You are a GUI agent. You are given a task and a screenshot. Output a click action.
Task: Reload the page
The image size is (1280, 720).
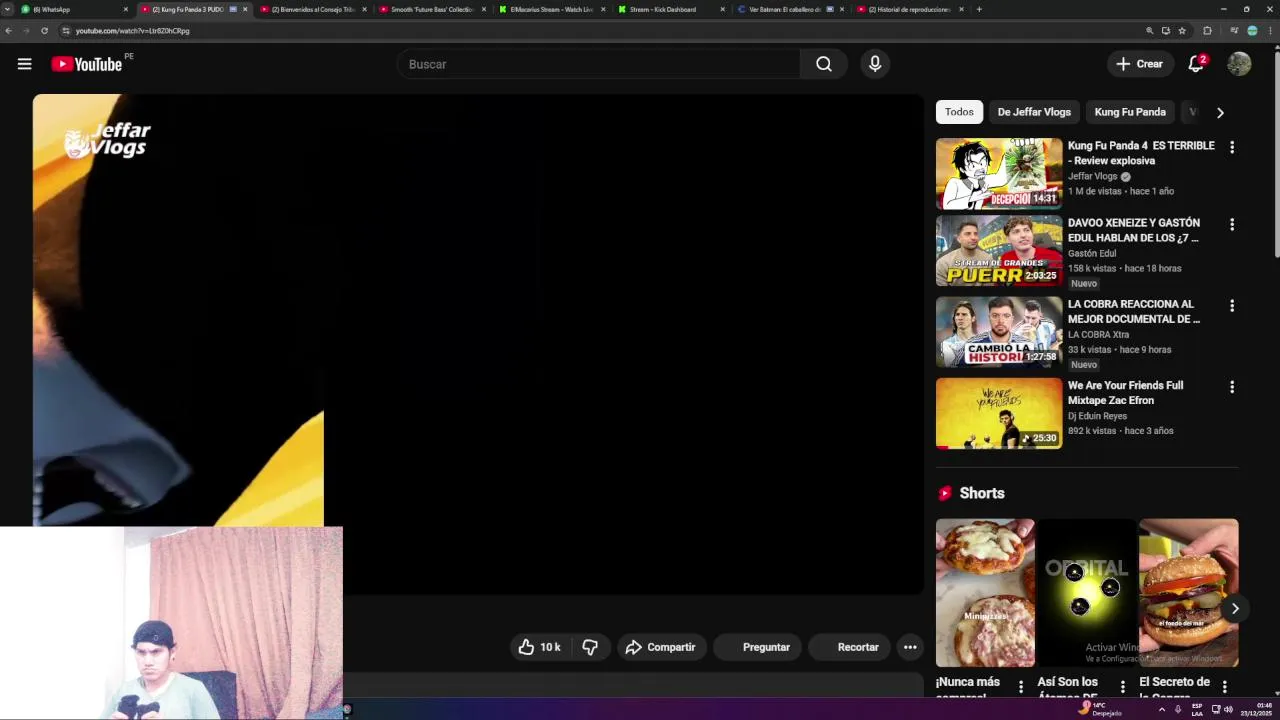coord(44,31)
